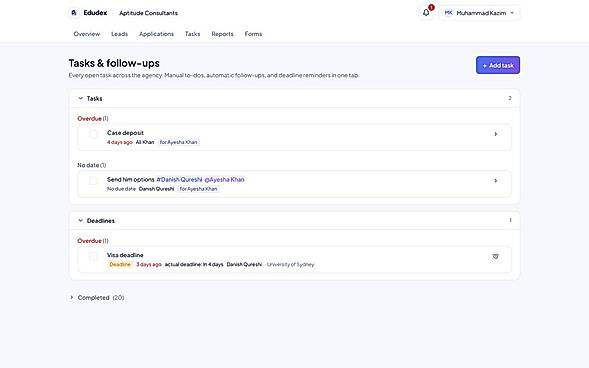Click the yellow Deadline badge

point(120,264)
